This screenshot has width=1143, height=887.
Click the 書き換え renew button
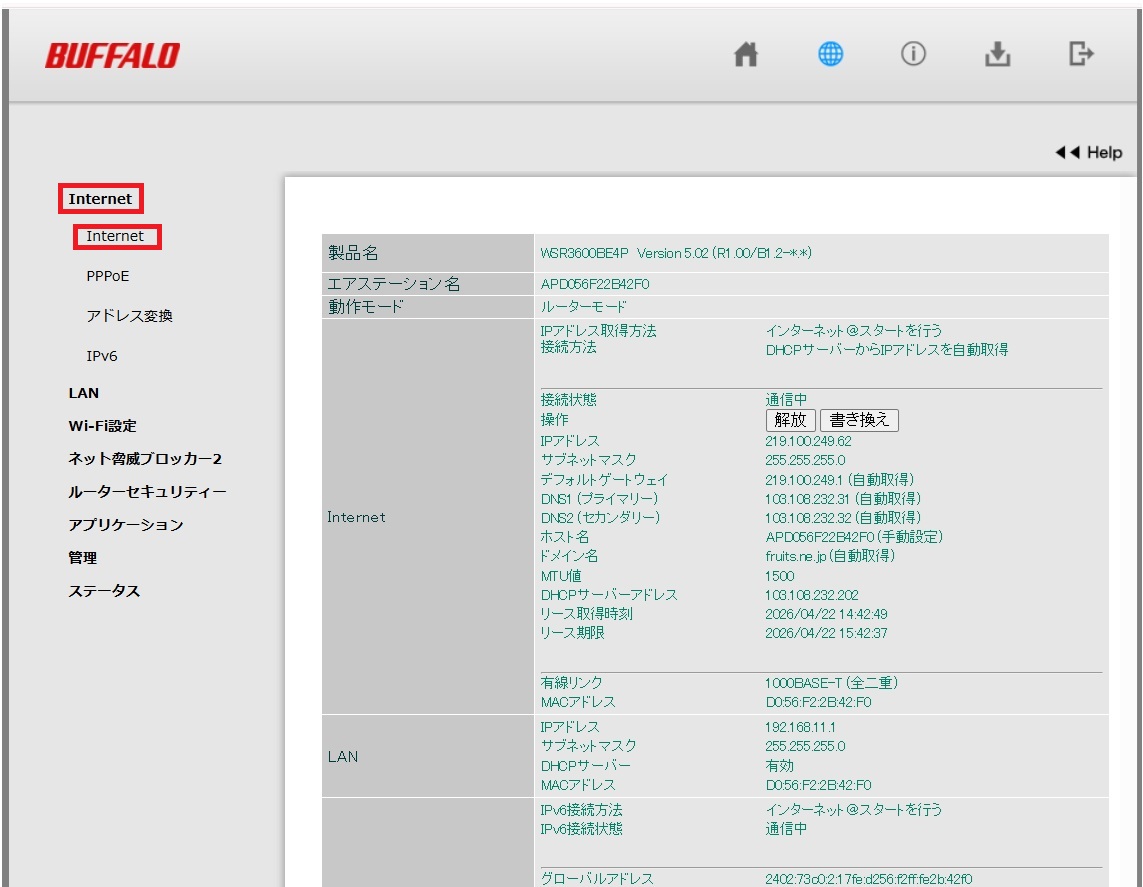[859, 420]
